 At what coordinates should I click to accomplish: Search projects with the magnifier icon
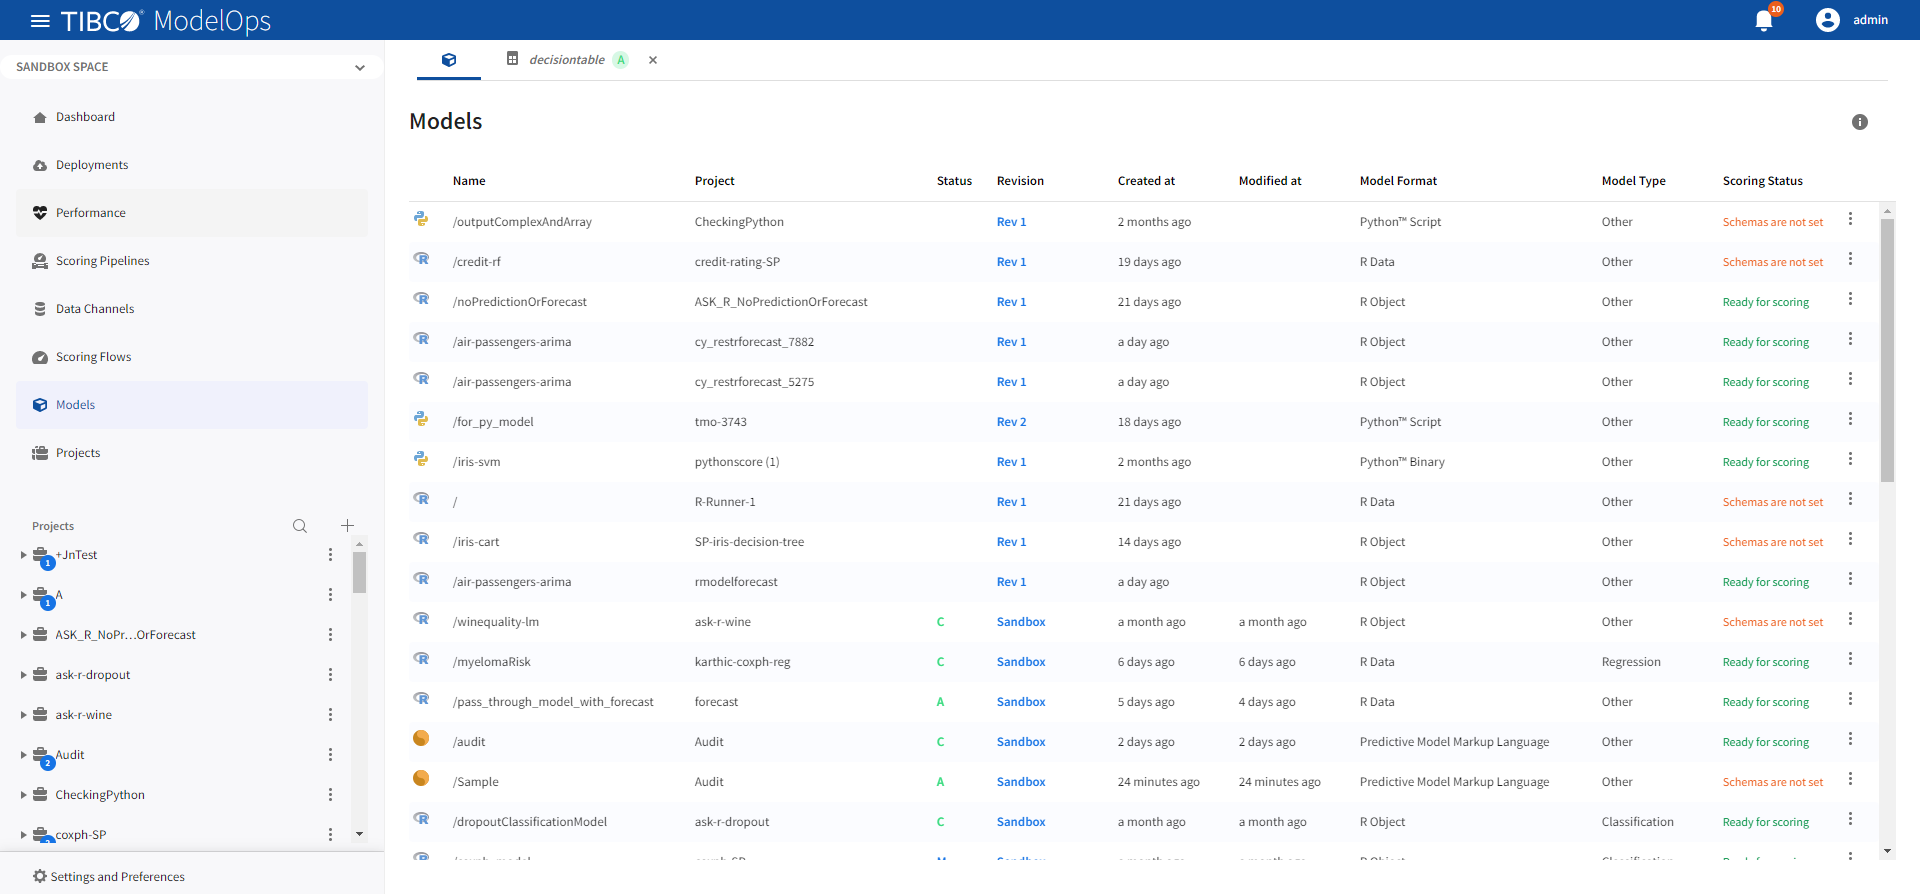[x=300, y=526]
